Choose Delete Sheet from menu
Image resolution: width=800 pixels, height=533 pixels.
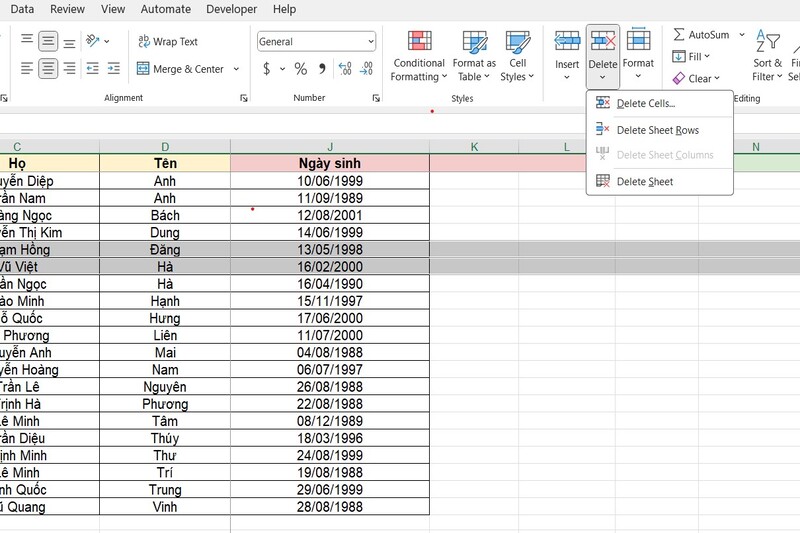pos(660,182)
